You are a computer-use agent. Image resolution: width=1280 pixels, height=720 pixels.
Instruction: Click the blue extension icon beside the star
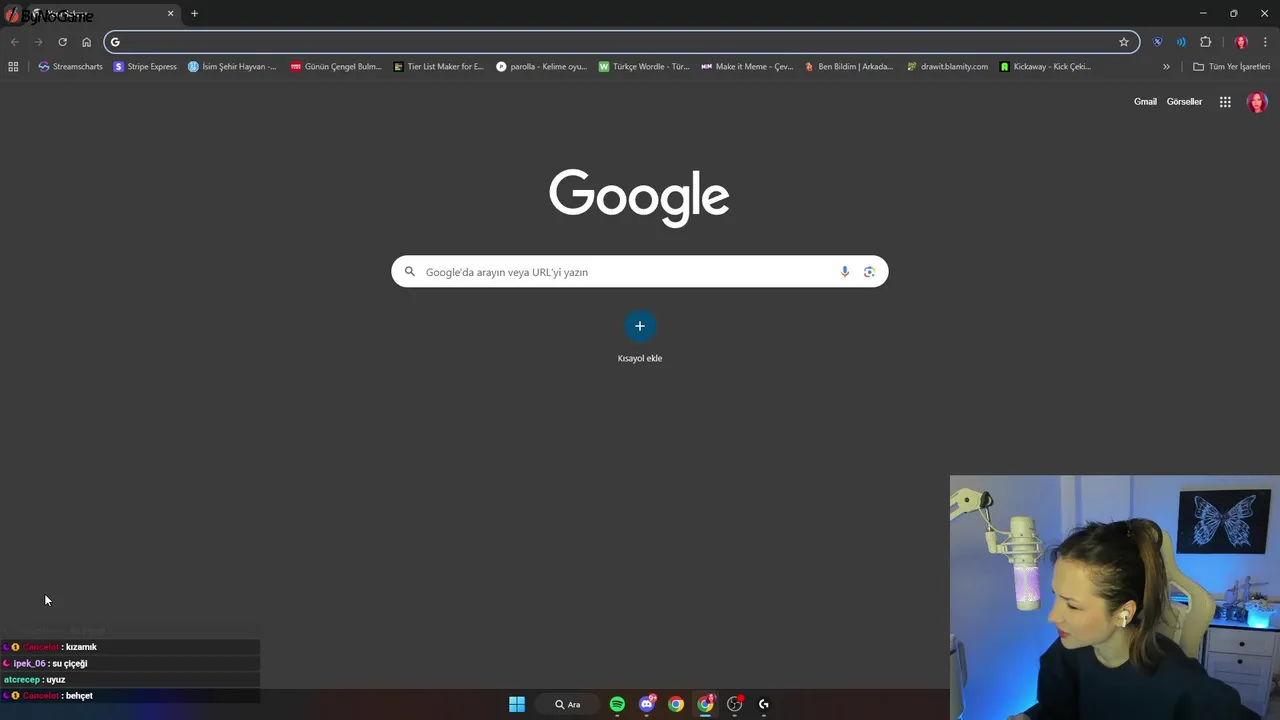pyautogui.click(x=1157, y=42)
